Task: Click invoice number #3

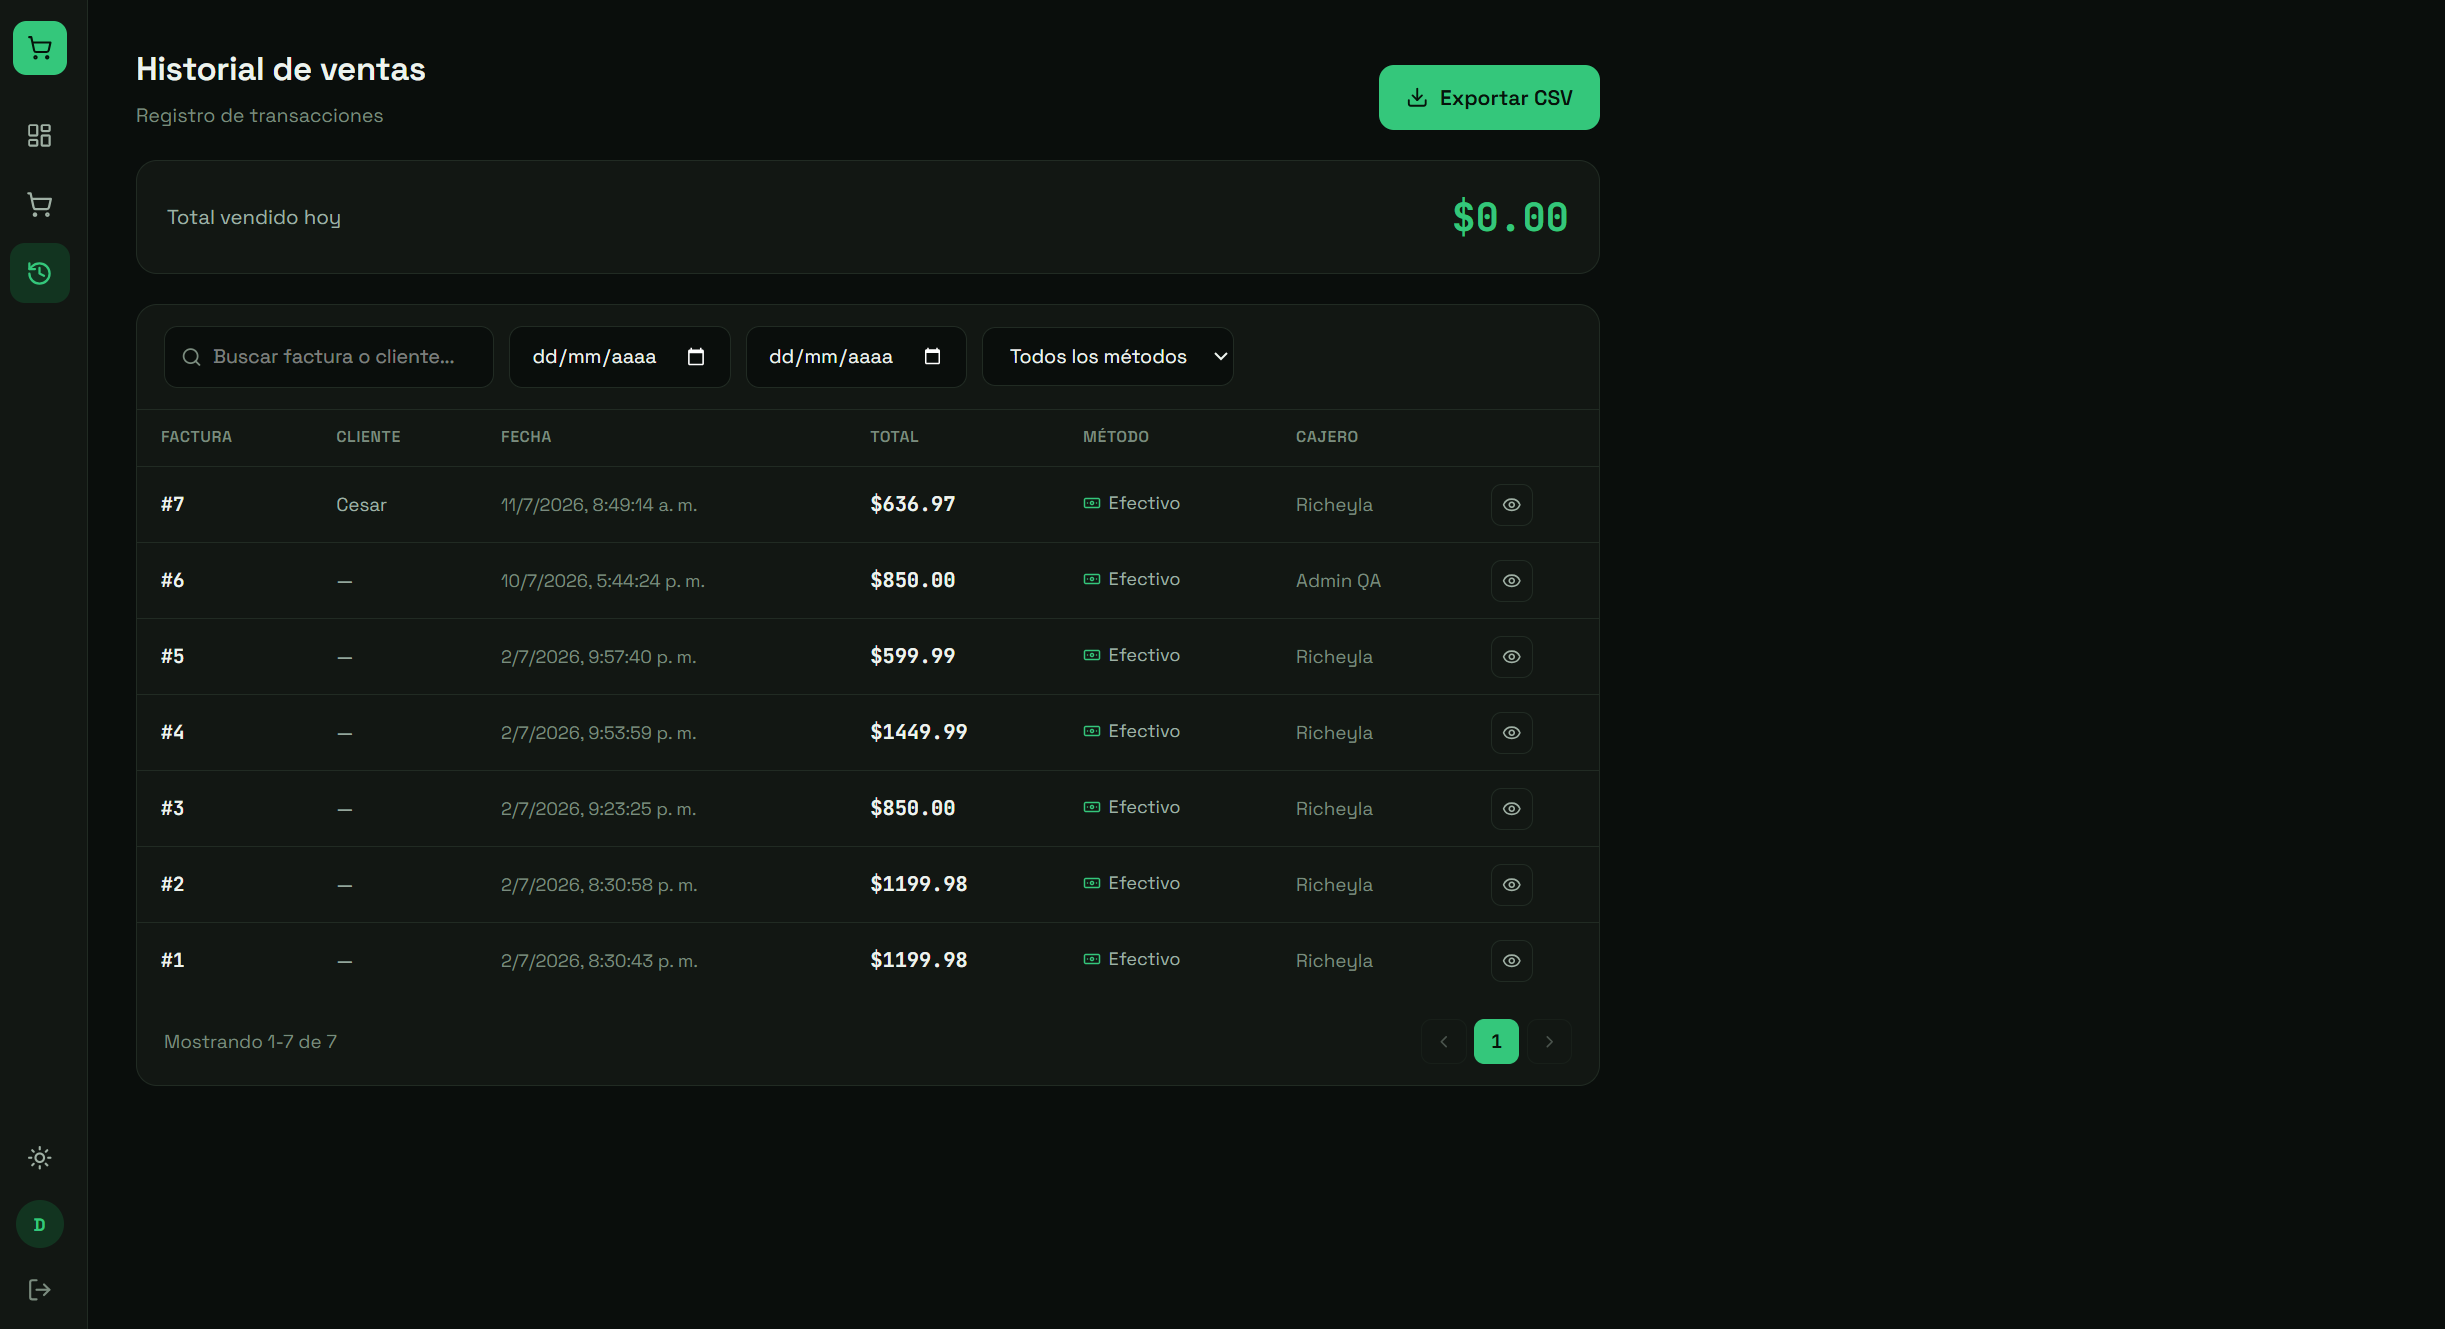Action: 173,808
